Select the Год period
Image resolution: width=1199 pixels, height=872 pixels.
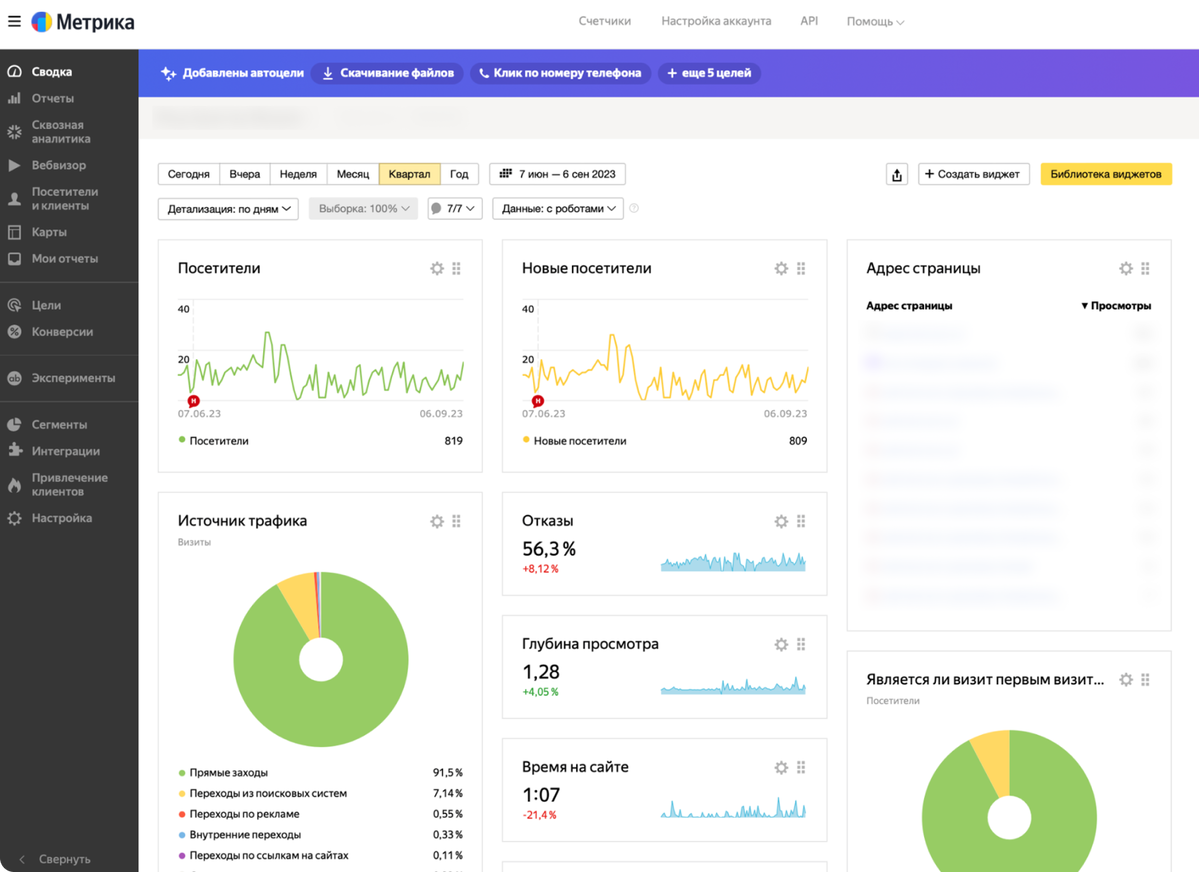click(459, 174)
